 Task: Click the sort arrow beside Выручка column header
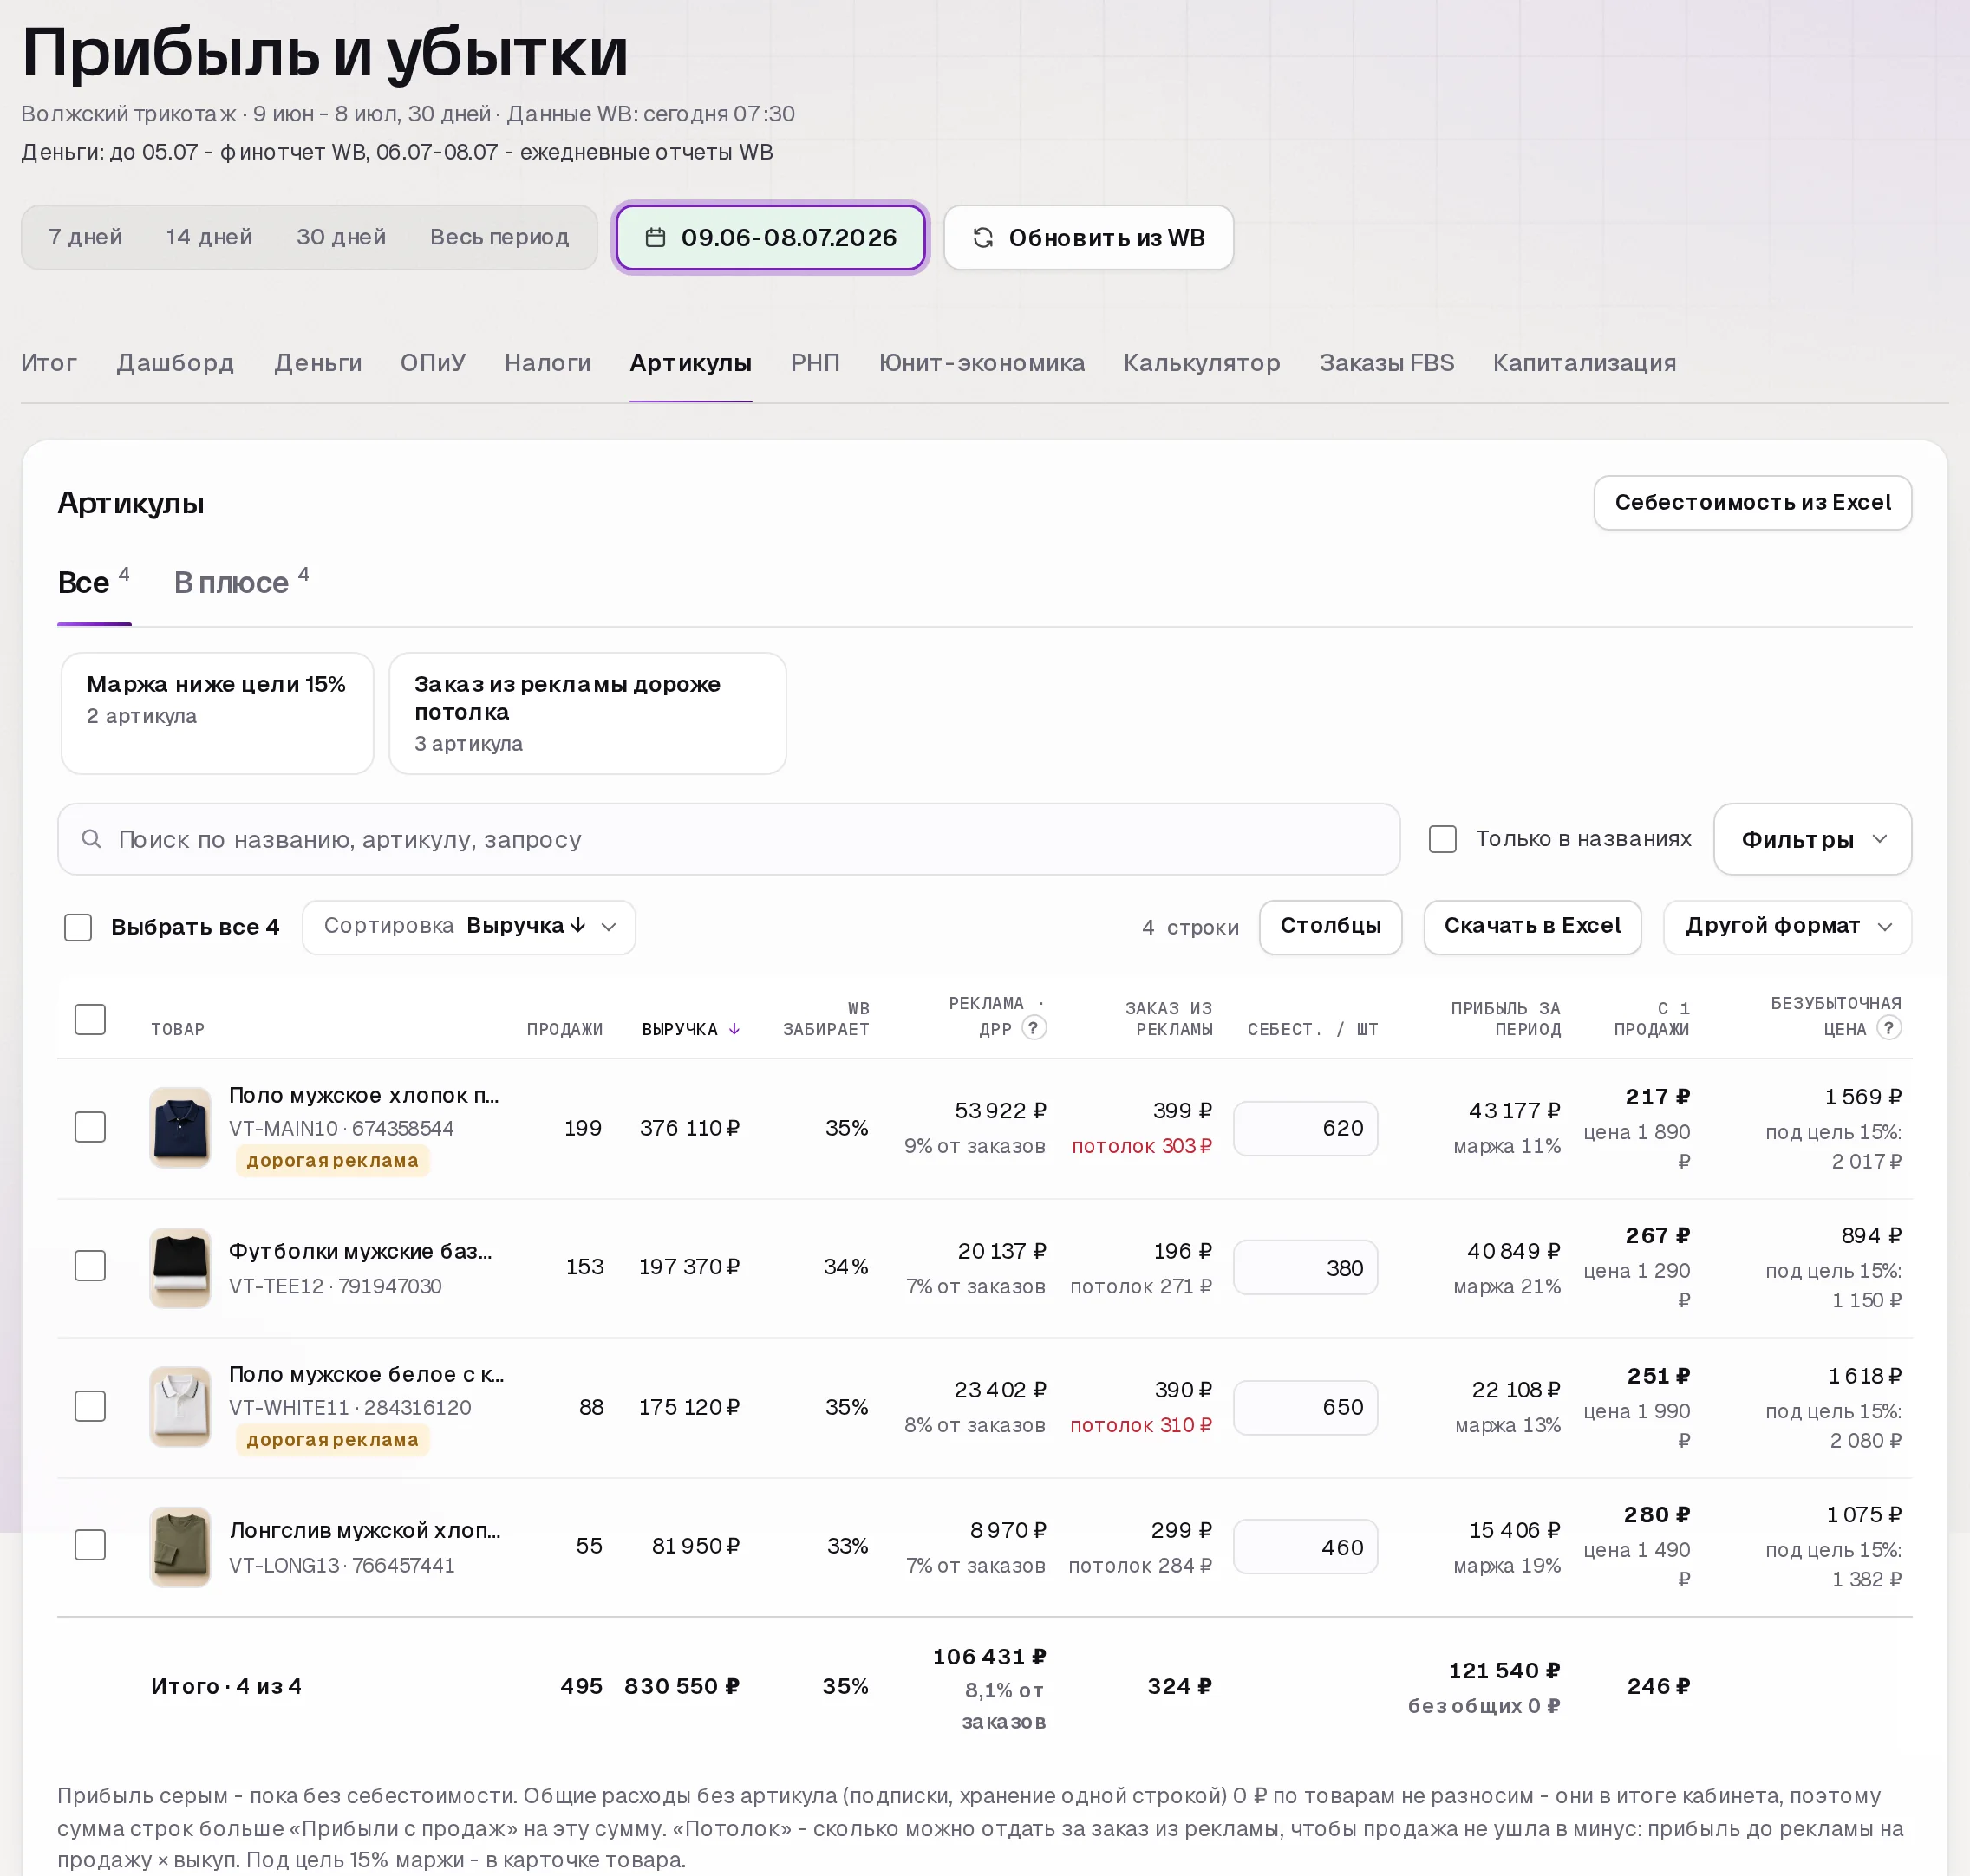(734, 1029)
